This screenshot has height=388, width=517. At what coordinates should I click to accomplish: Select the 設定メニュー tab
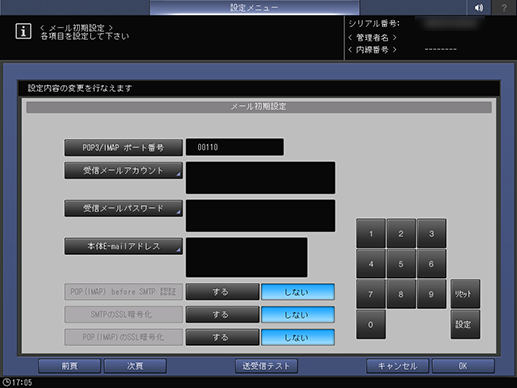254,7
